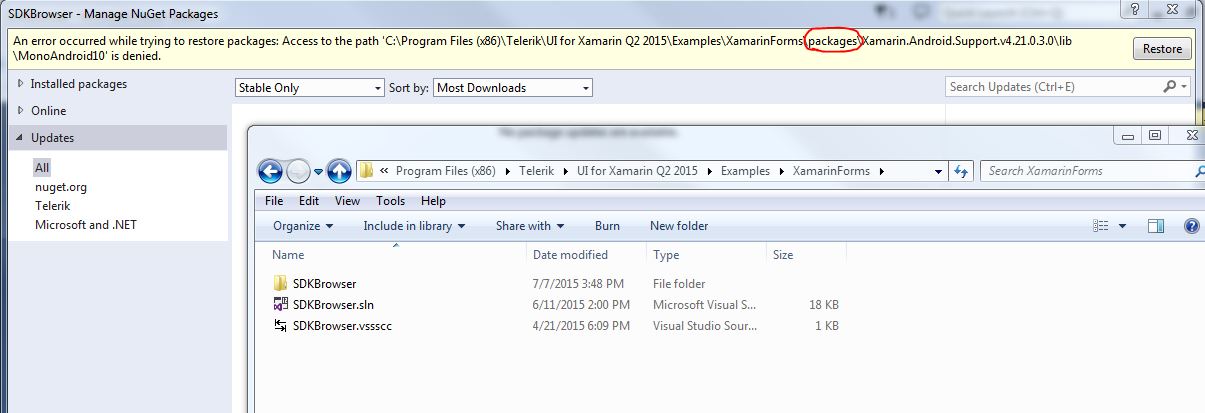Open the recent locations dropdown arrow
This screenshot has width=1205, height=413.
[318, 172]
